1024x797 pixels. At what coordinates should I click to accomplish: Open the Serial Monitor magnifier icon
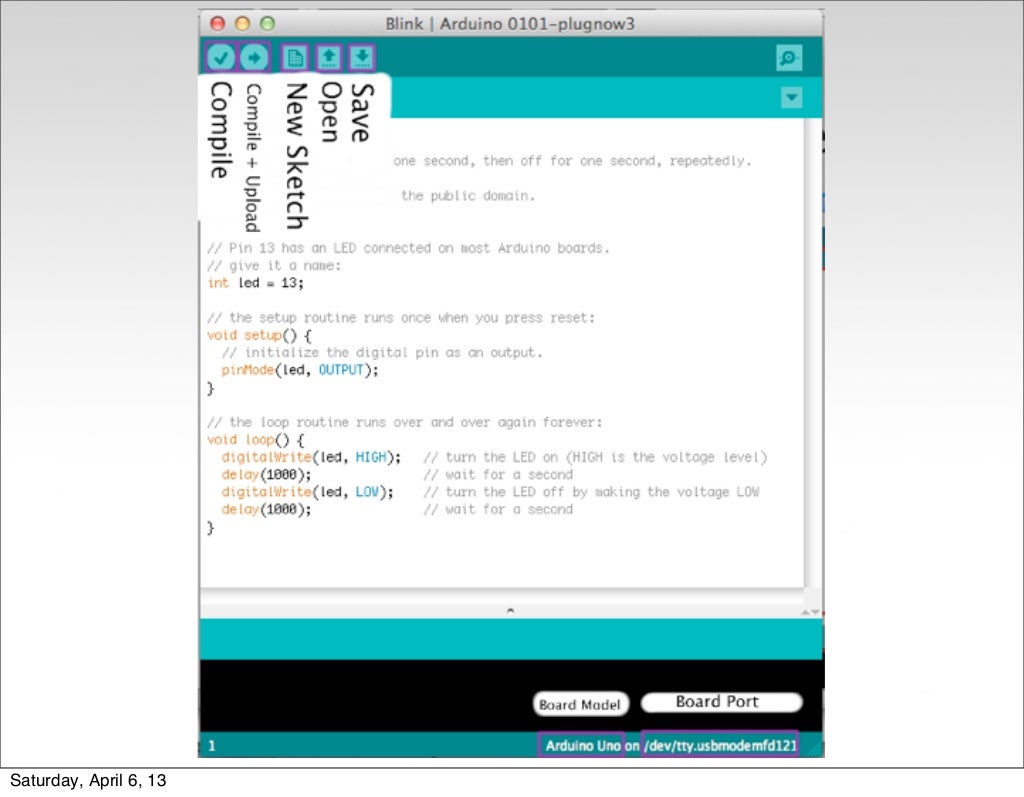789,57
